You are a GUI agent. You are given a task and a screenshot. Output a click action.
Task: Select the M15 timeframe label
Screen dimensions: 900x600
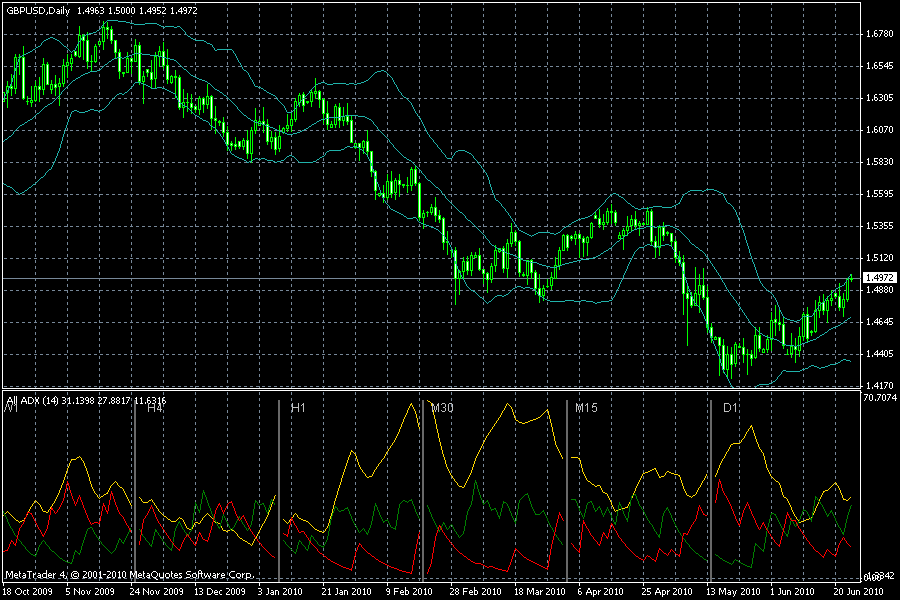coord(586,408)
